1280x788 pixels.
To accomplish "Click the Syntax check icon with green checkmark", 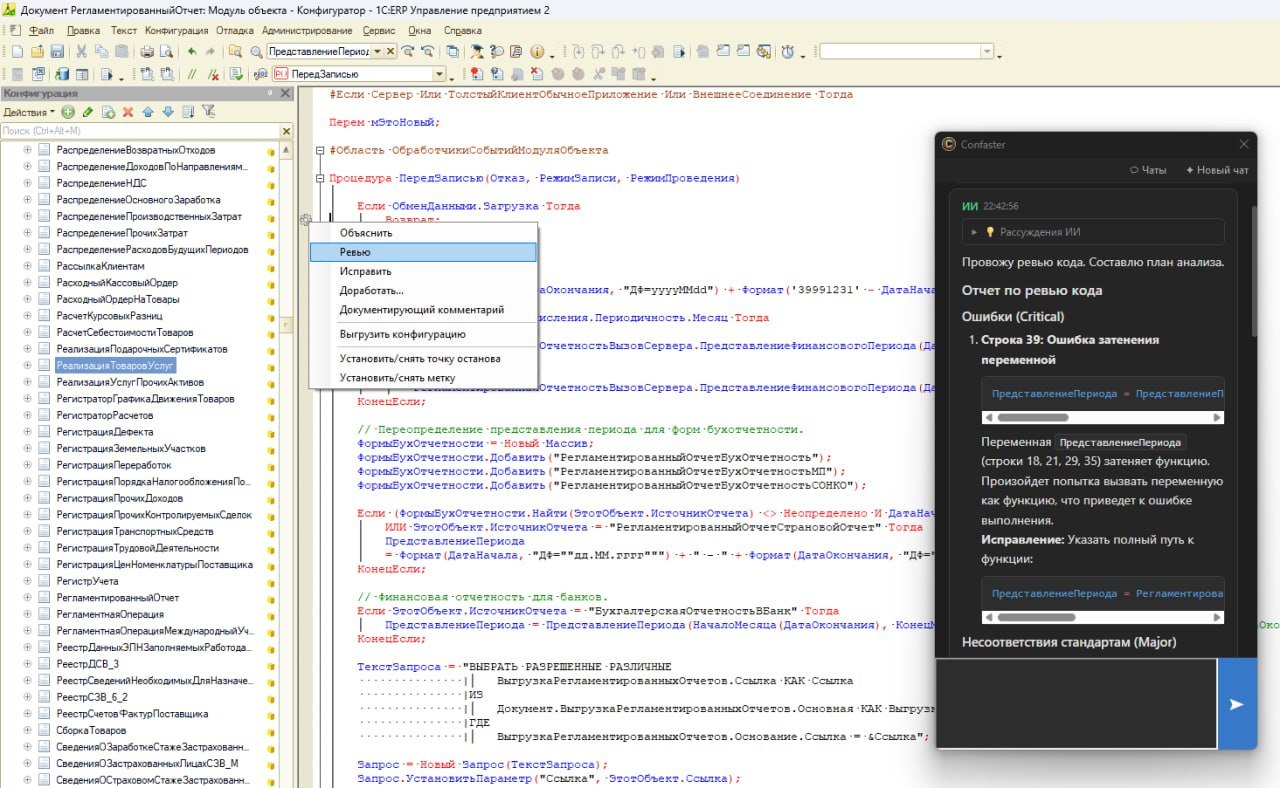I will (x=236, y=74).
